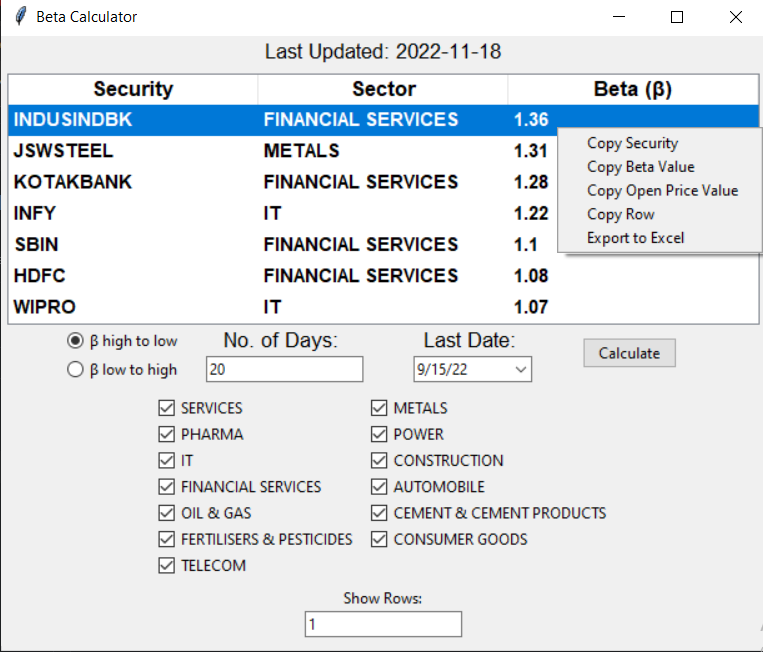Select the INDUSINDBK row
This screenshot has height=652, width=763.
click(383, 120)
